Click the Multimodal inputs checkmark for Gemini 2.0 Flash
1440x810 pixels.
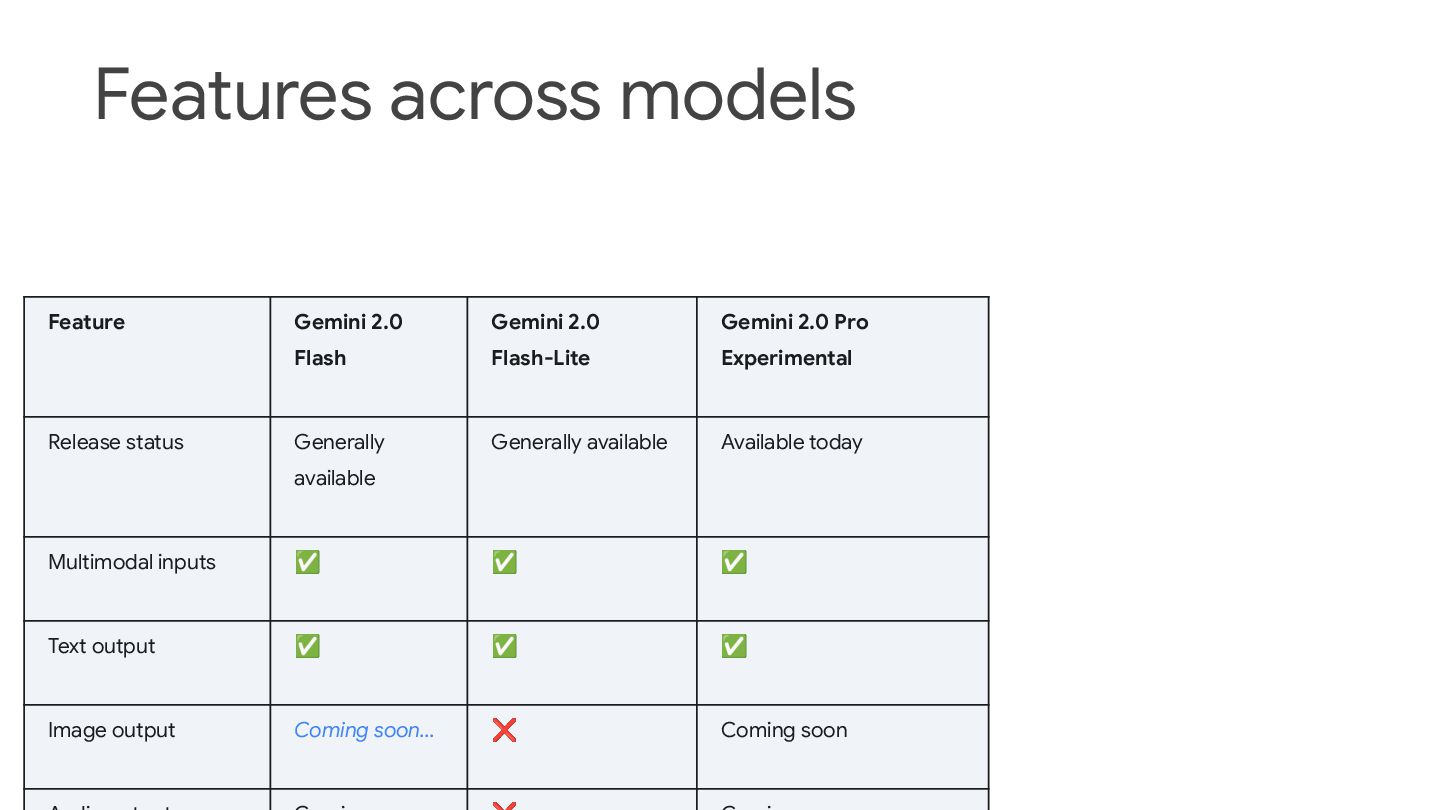(x=307, y=562)
